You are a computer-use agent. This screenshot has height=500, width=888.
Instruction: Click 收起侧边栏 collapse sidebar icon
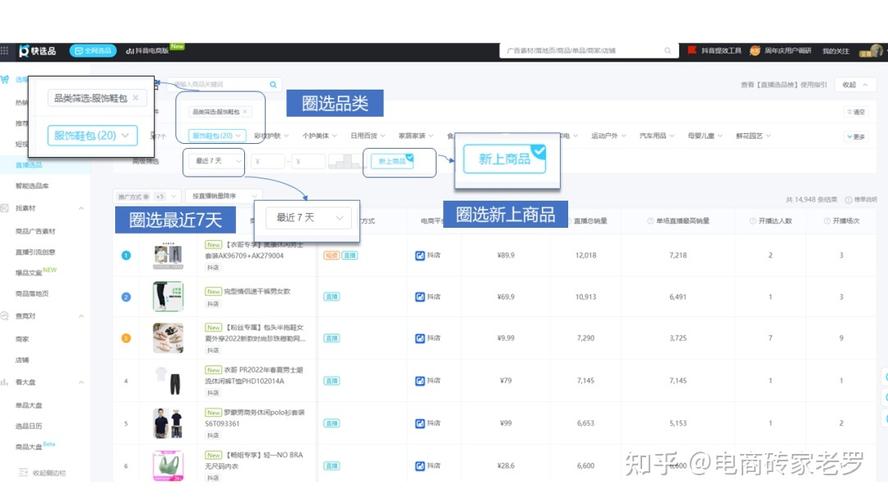(x=23, y=472)
